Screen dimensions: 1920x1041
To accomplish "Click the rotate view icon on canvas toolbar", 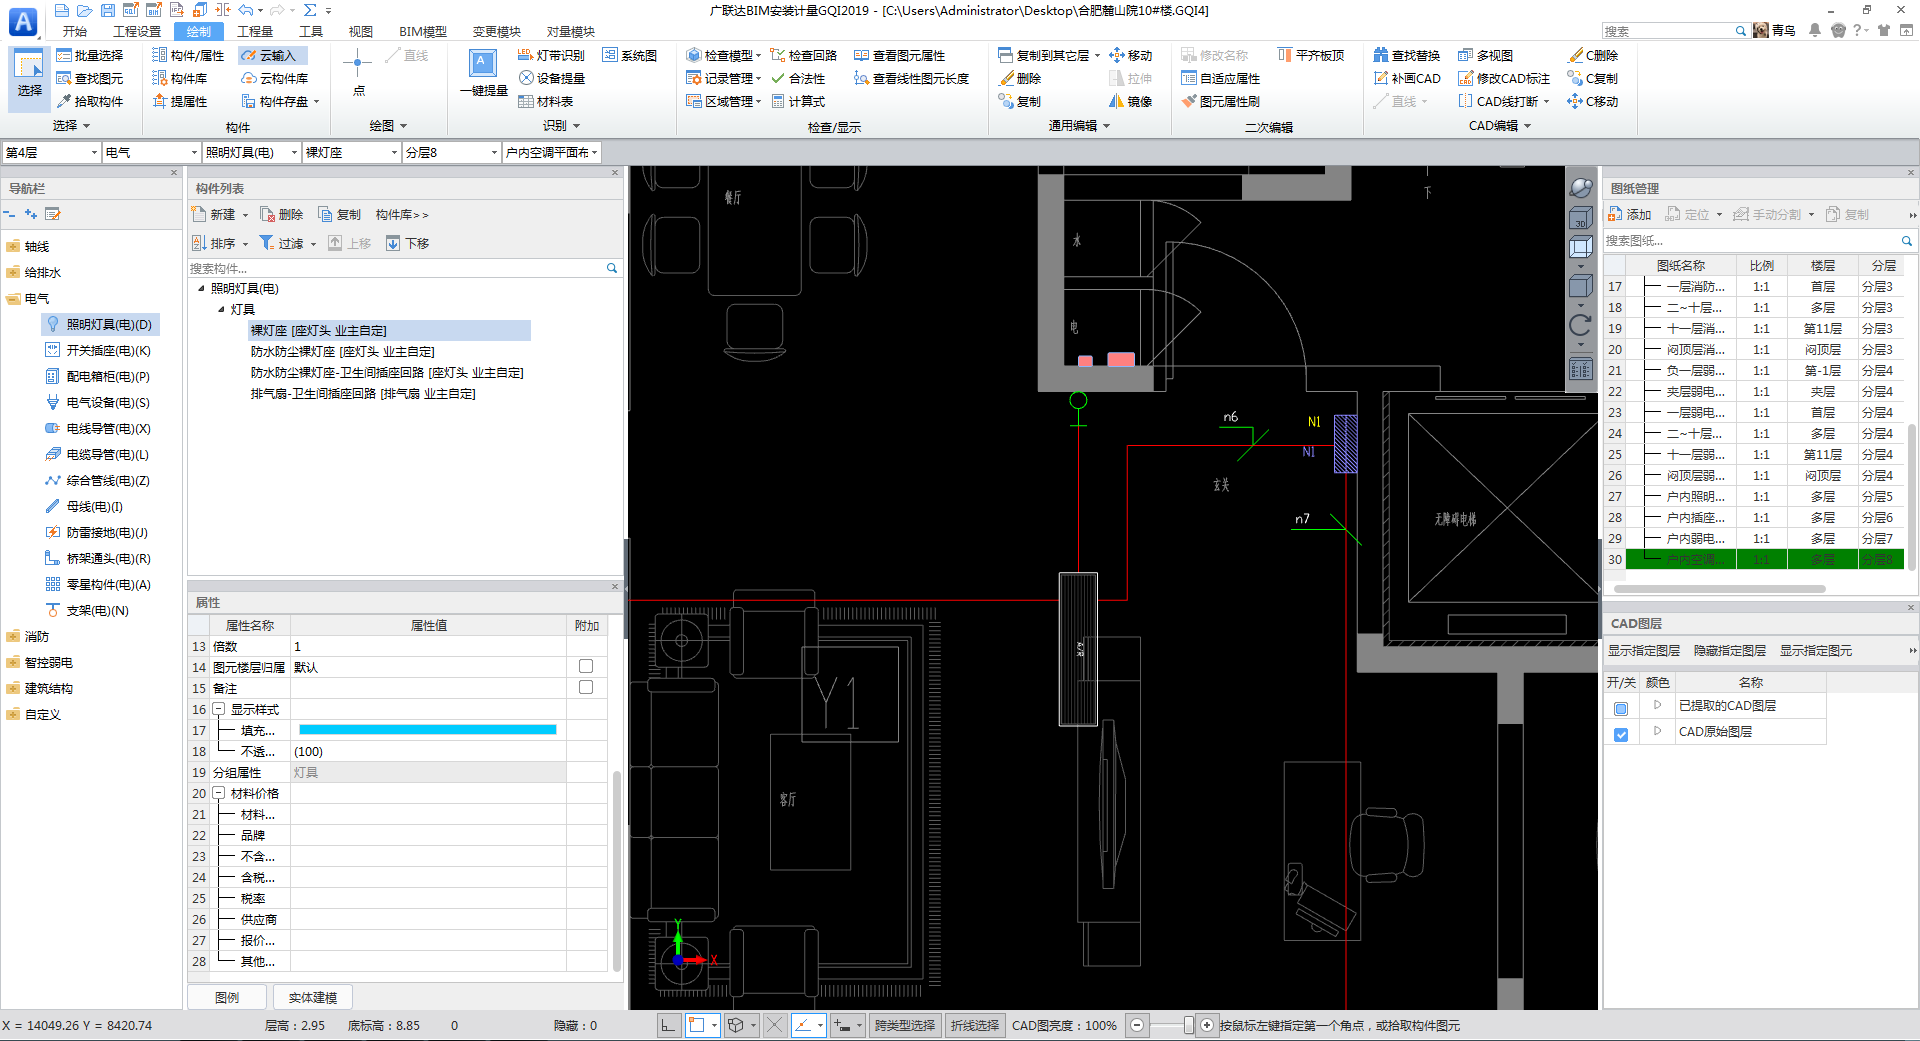I will click(x=1580, y=325).
